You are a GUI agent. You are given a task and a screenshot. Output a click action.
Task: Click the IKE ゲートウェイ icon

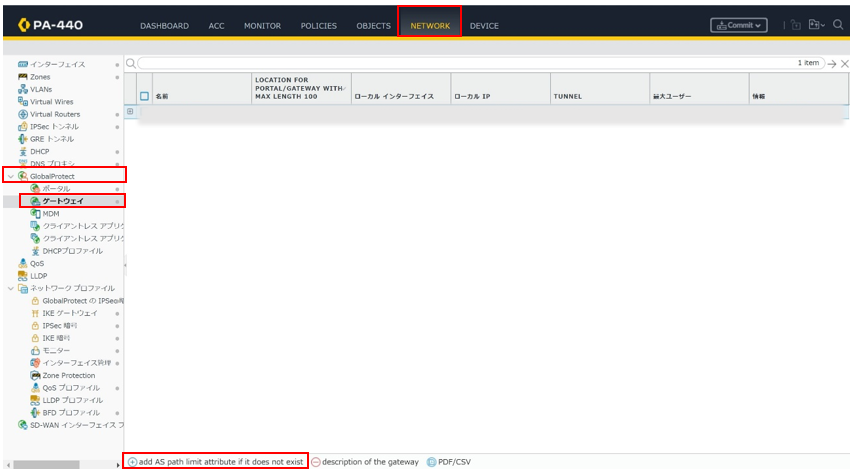[35, 313]
